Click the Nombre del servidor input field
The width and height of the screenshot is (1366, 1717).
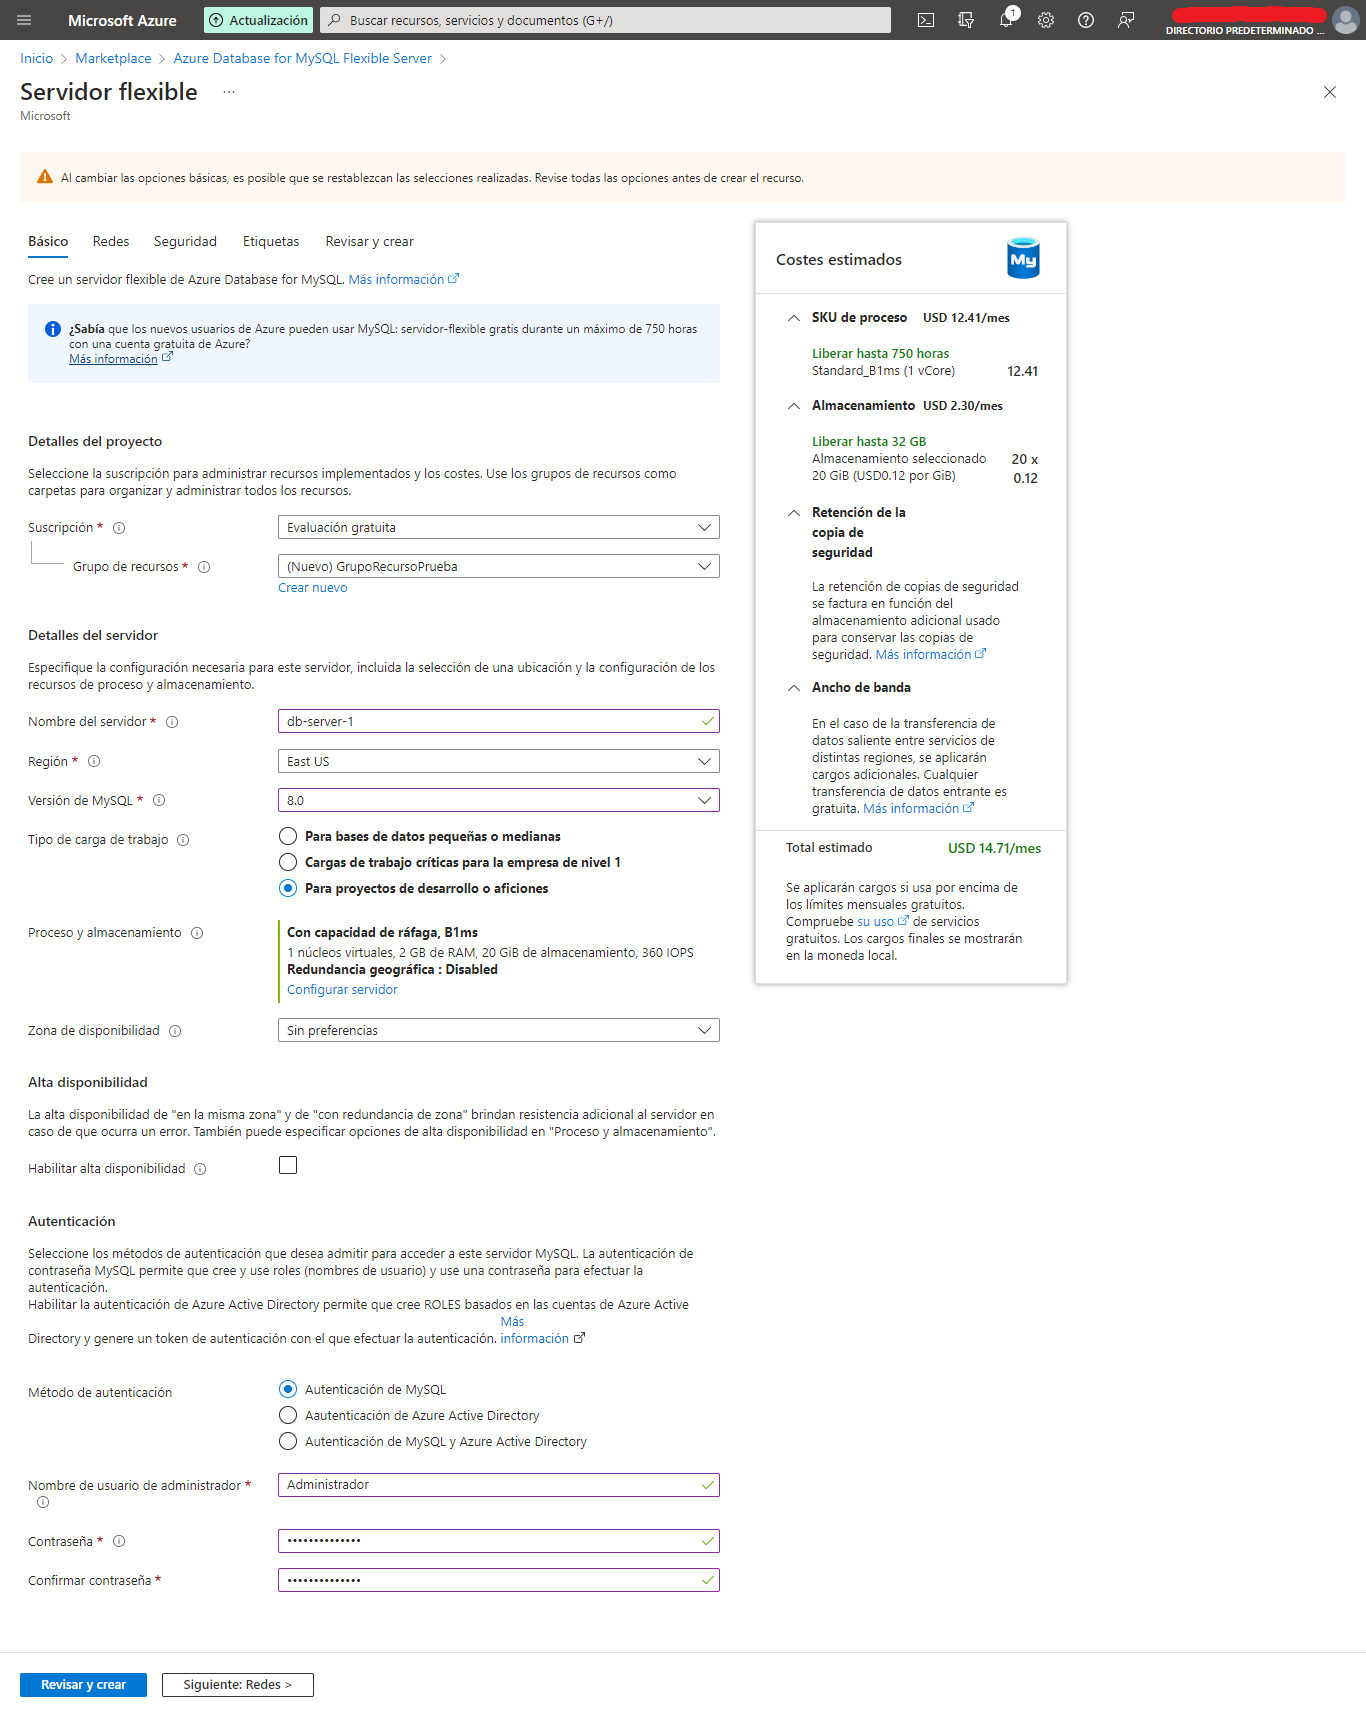tap(498, 721)
